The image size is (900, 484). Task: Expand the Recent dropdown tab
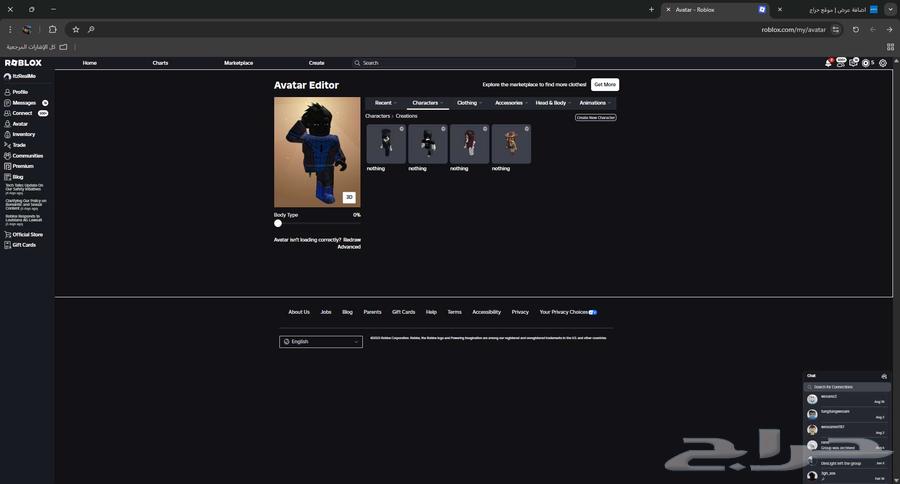point(386,103)
